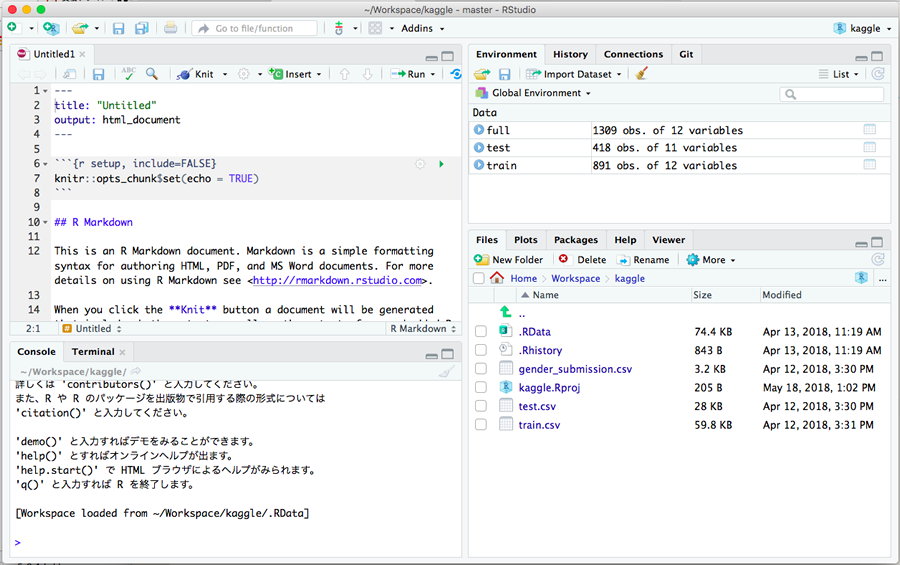Image resolution: width=900 pixels, height=565 pixels.
Task: Toggle the select-all files checkbox
Action: tap(479, 278)
